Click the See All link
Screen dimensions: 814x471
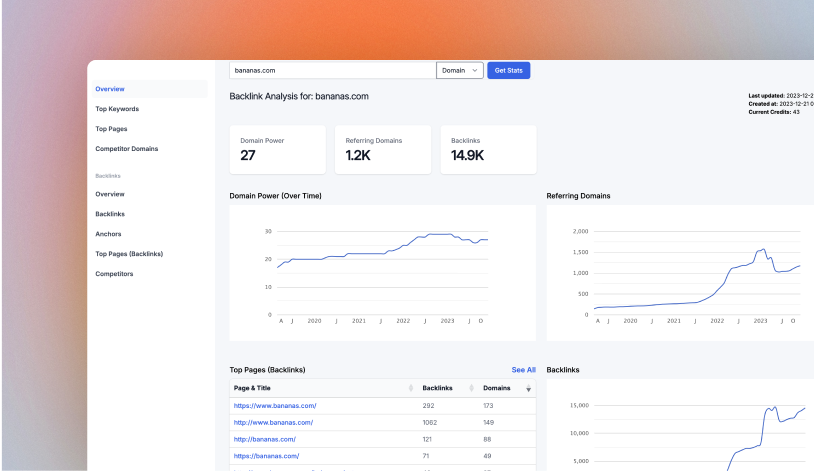click(x=523, y=370)
